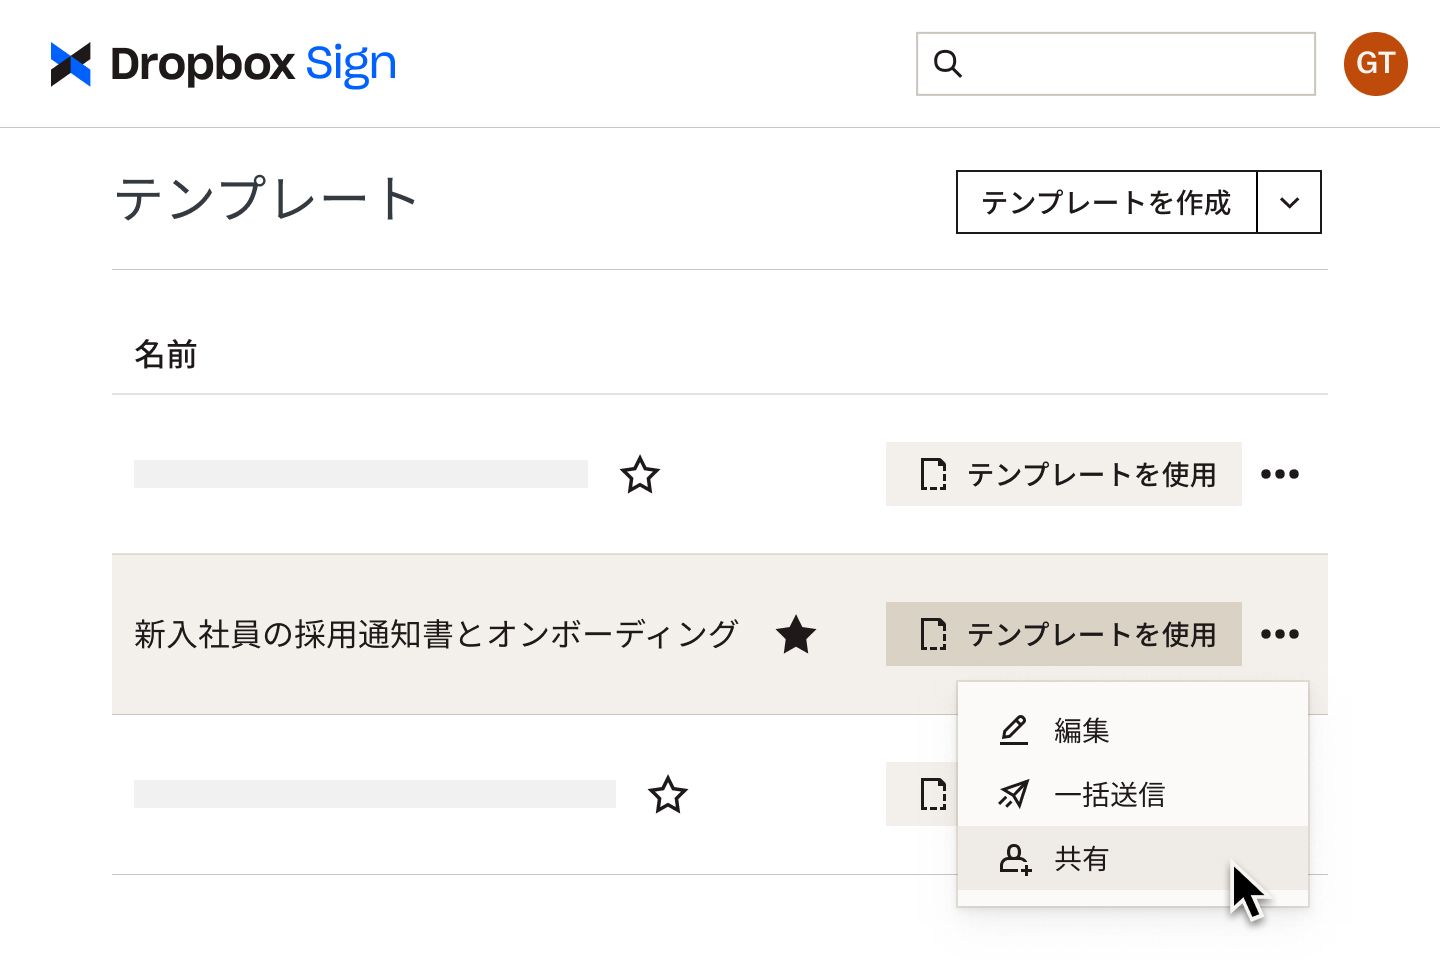Favorite the first template using its star
This screenshot has width=1440, height=960.
pyautogui.click(x=640, y=475)
